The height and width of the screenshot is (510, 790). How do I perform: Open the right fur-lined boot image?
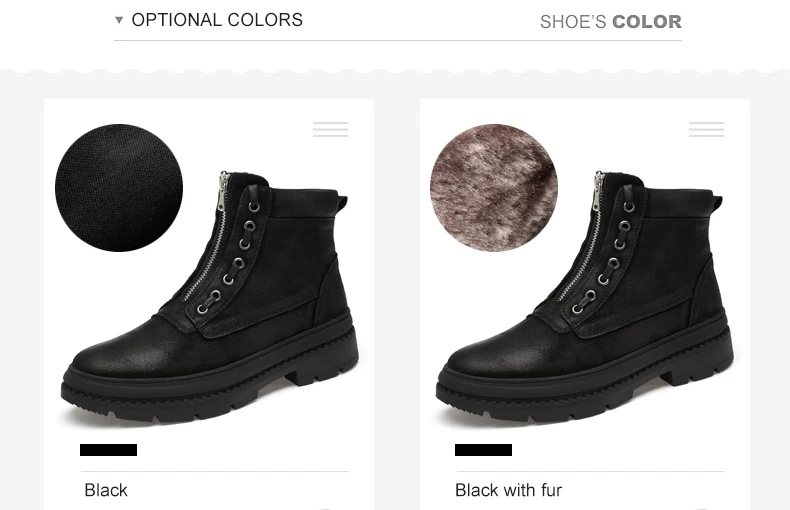click(585, 296)
